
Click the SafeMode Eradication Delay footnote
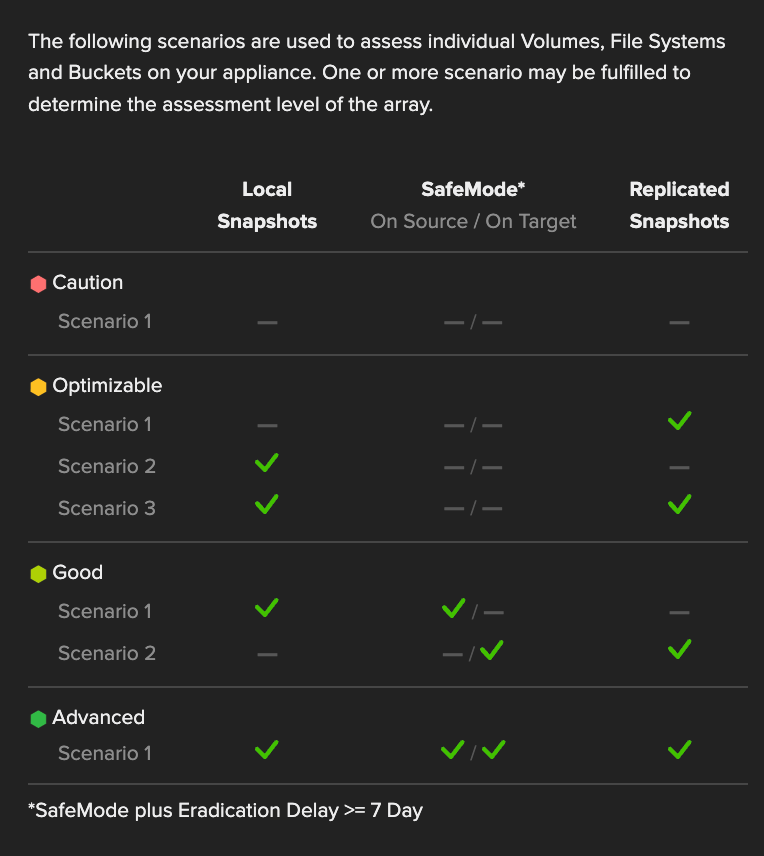(x=226, y=811)
